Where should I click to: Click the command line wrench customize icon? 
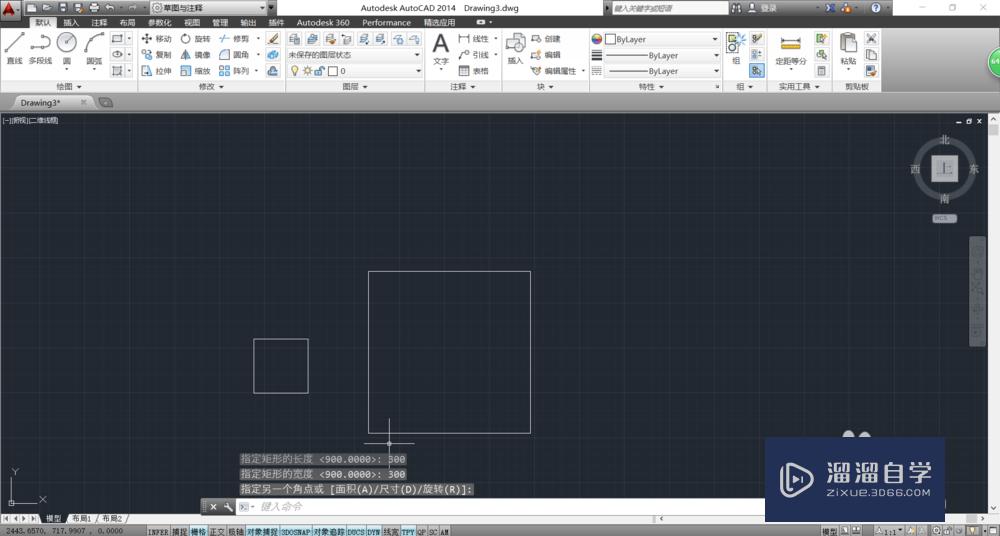tap(228, 507)
